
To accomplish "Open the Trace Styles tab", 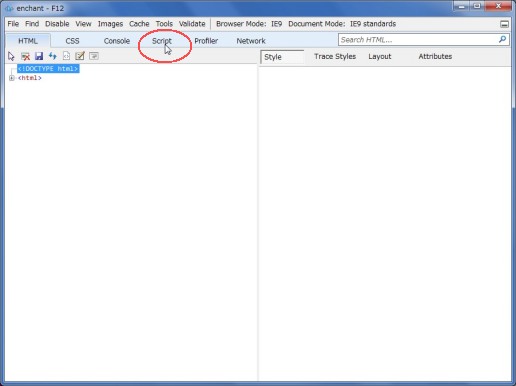I will (335, 57).
